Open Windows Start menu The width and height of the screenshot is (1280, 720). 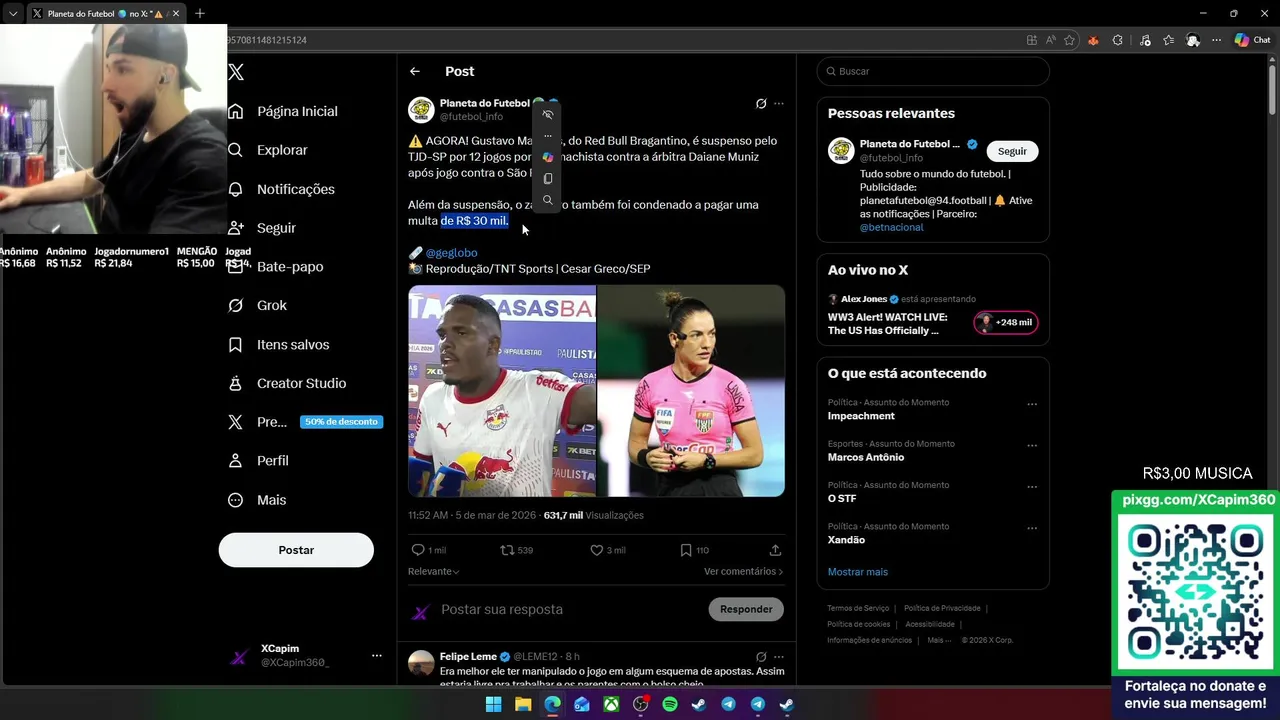(x=493, y=704)
